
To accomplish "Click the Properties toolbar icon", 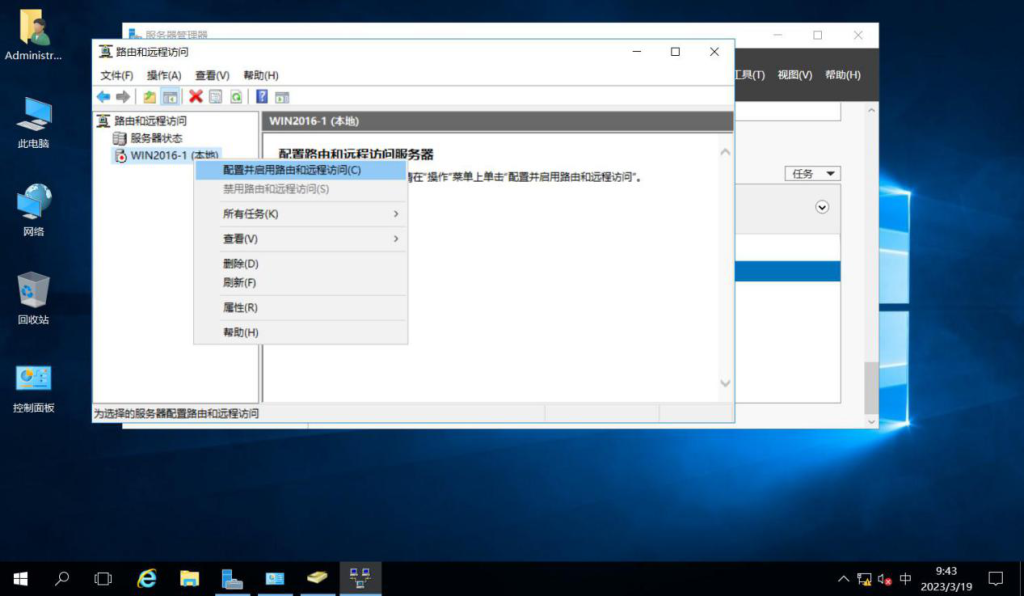I will point(216,97).
